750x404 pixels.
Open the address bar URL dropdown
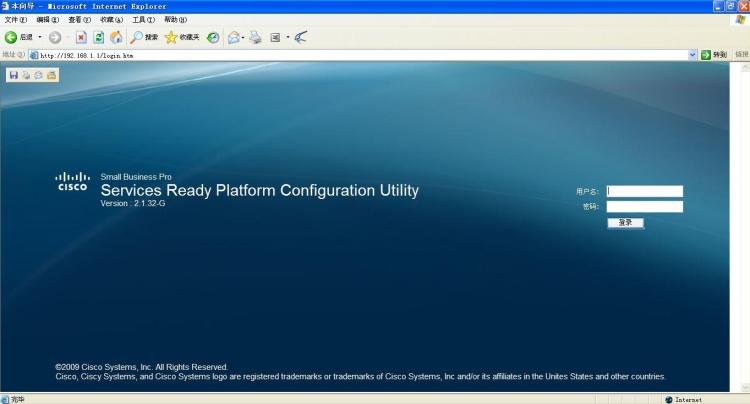(692, 55)
